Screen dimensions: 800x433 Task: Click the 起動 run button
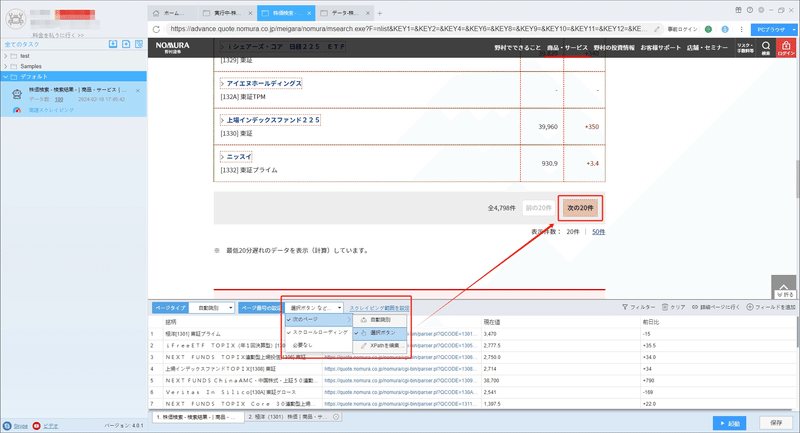pos(729,423)
